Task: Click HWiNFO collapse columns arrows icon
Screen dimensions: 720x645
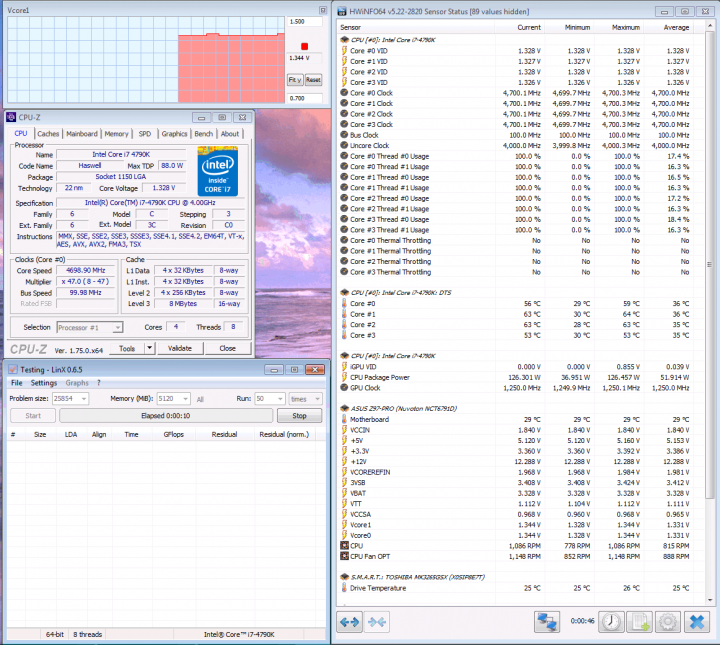Action: pyautogui.click(x=377, y=622)
